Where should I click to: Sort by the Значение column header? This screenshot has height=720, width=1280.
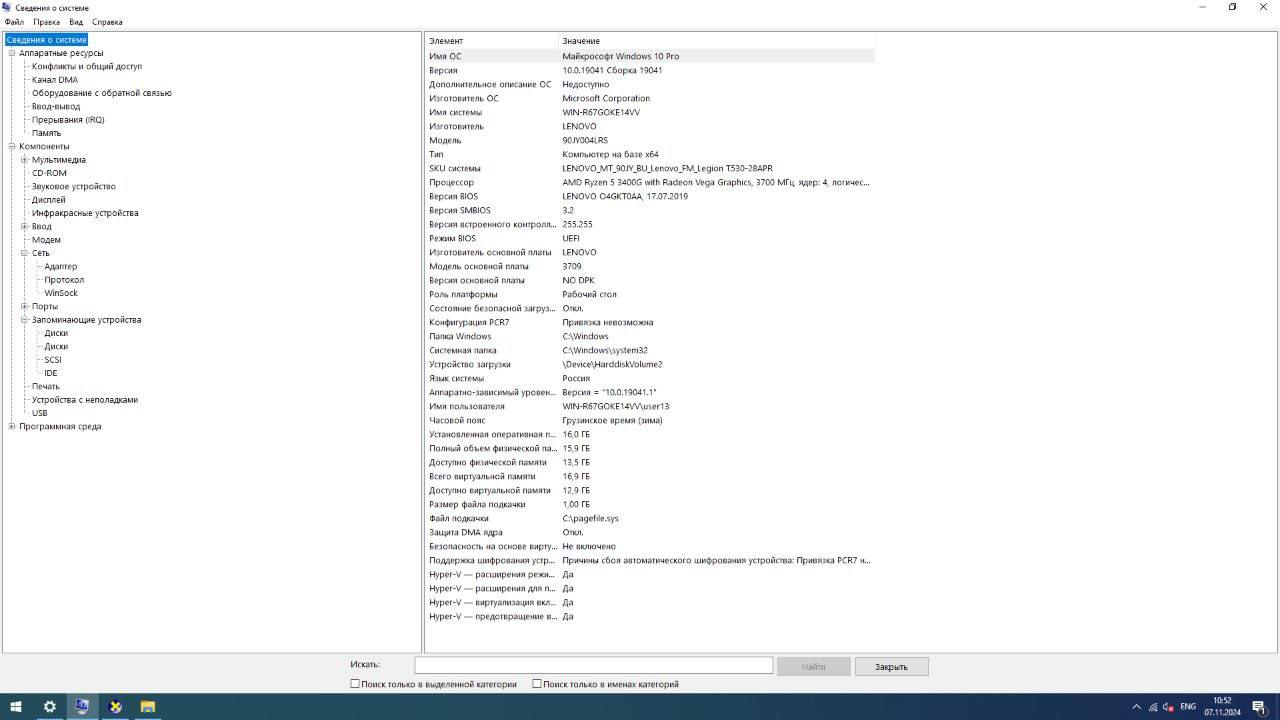coord(716,41)
